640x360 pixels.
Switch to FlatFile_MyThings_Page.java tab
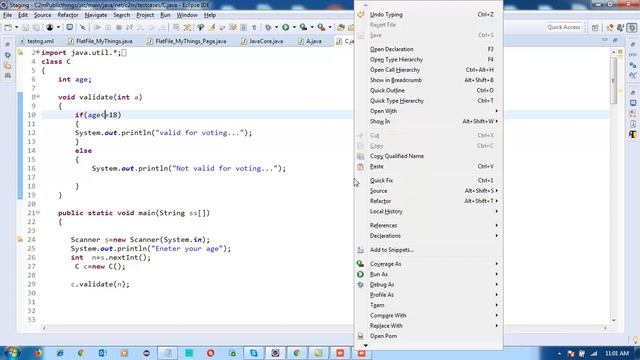tap(187, 41)
